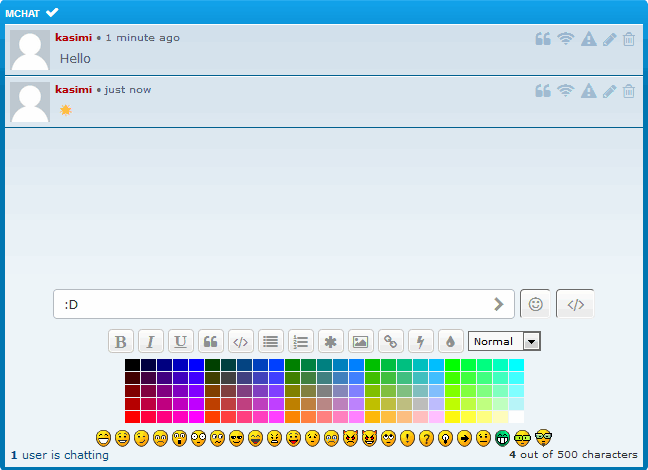Insert the green grinning smiley

click(502, 438)
